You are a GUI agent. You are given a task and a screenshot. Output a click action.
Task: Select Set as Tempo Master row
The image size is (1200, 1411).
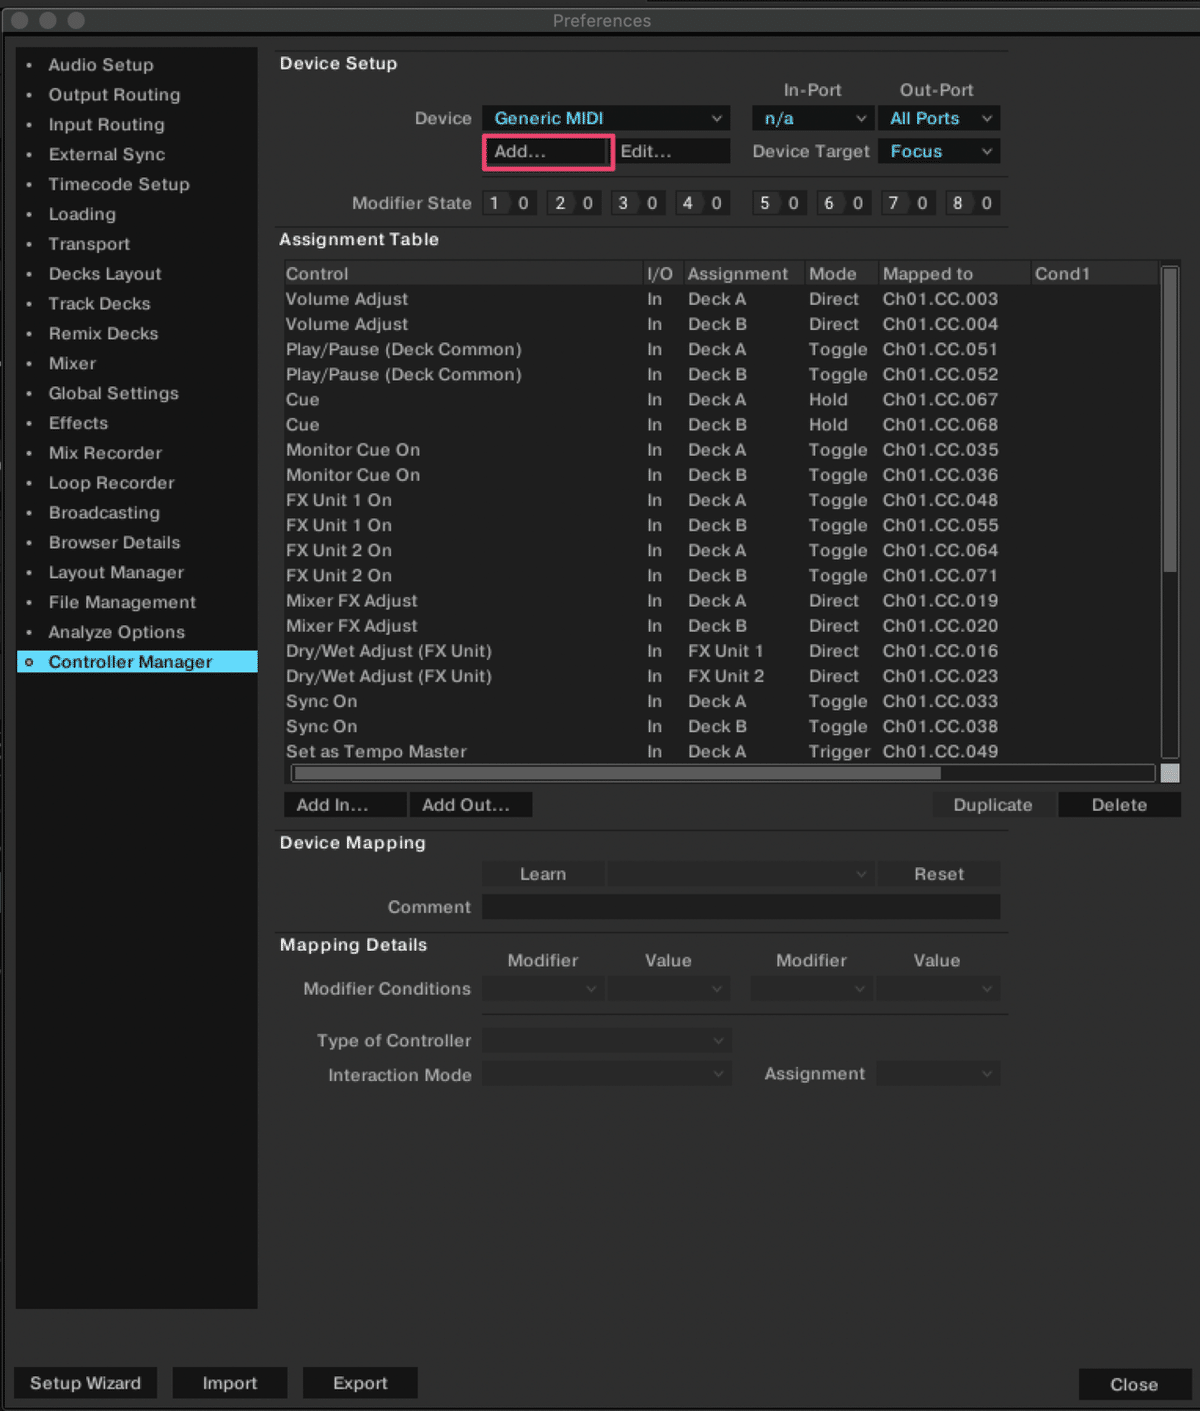(720, 752)
